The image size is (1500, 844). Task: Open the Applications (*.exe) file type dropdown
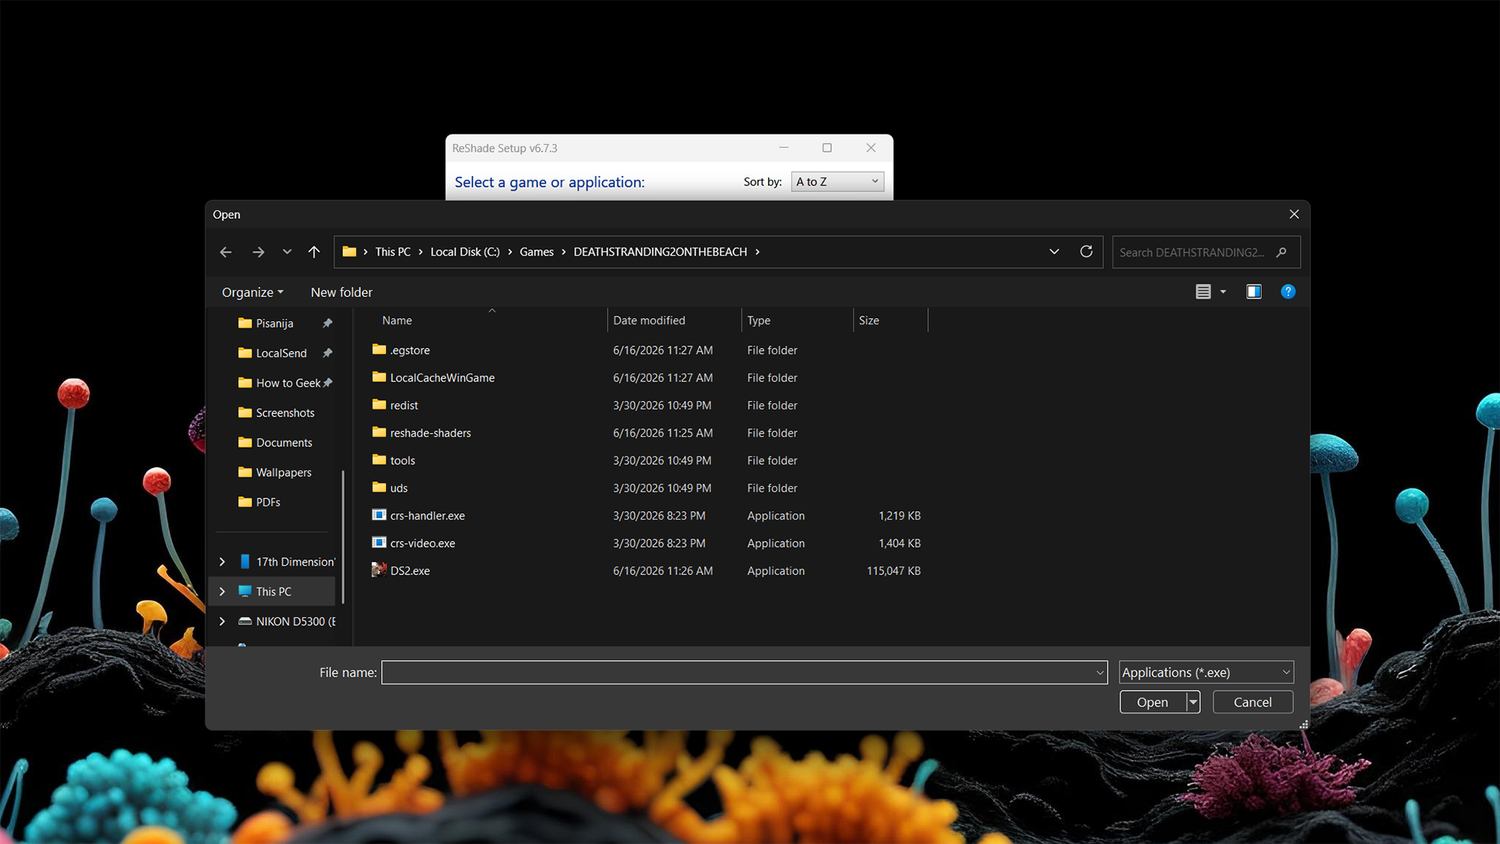(x=1206, y=672)
